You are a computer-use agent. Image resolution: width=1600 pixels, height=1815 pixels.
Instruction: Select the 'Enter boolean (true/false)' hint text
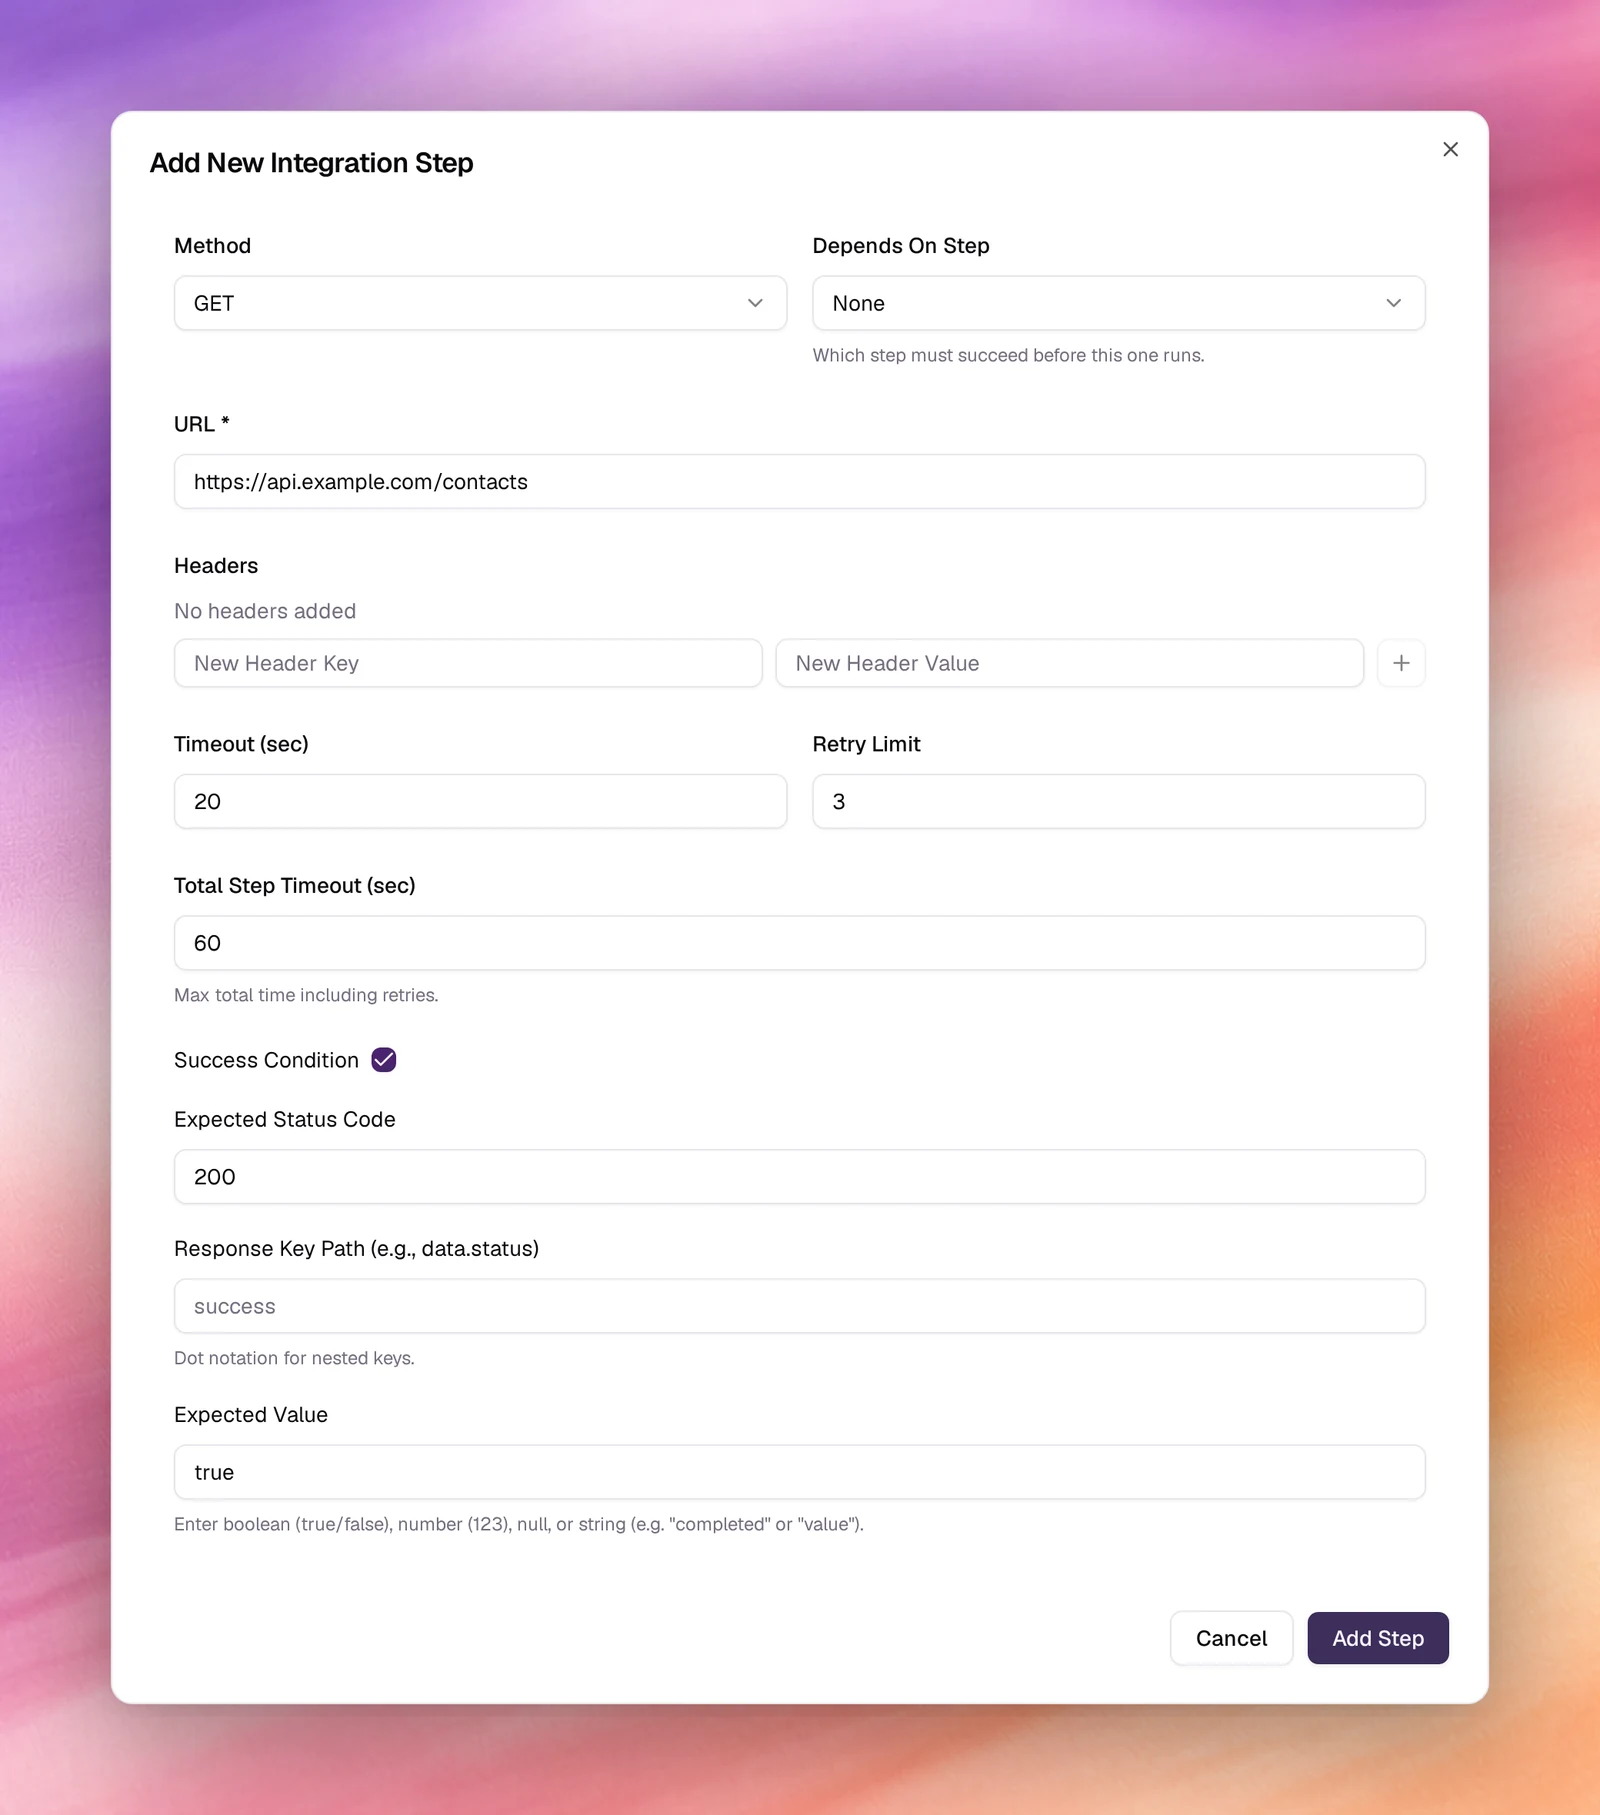tap(519, 1524)
